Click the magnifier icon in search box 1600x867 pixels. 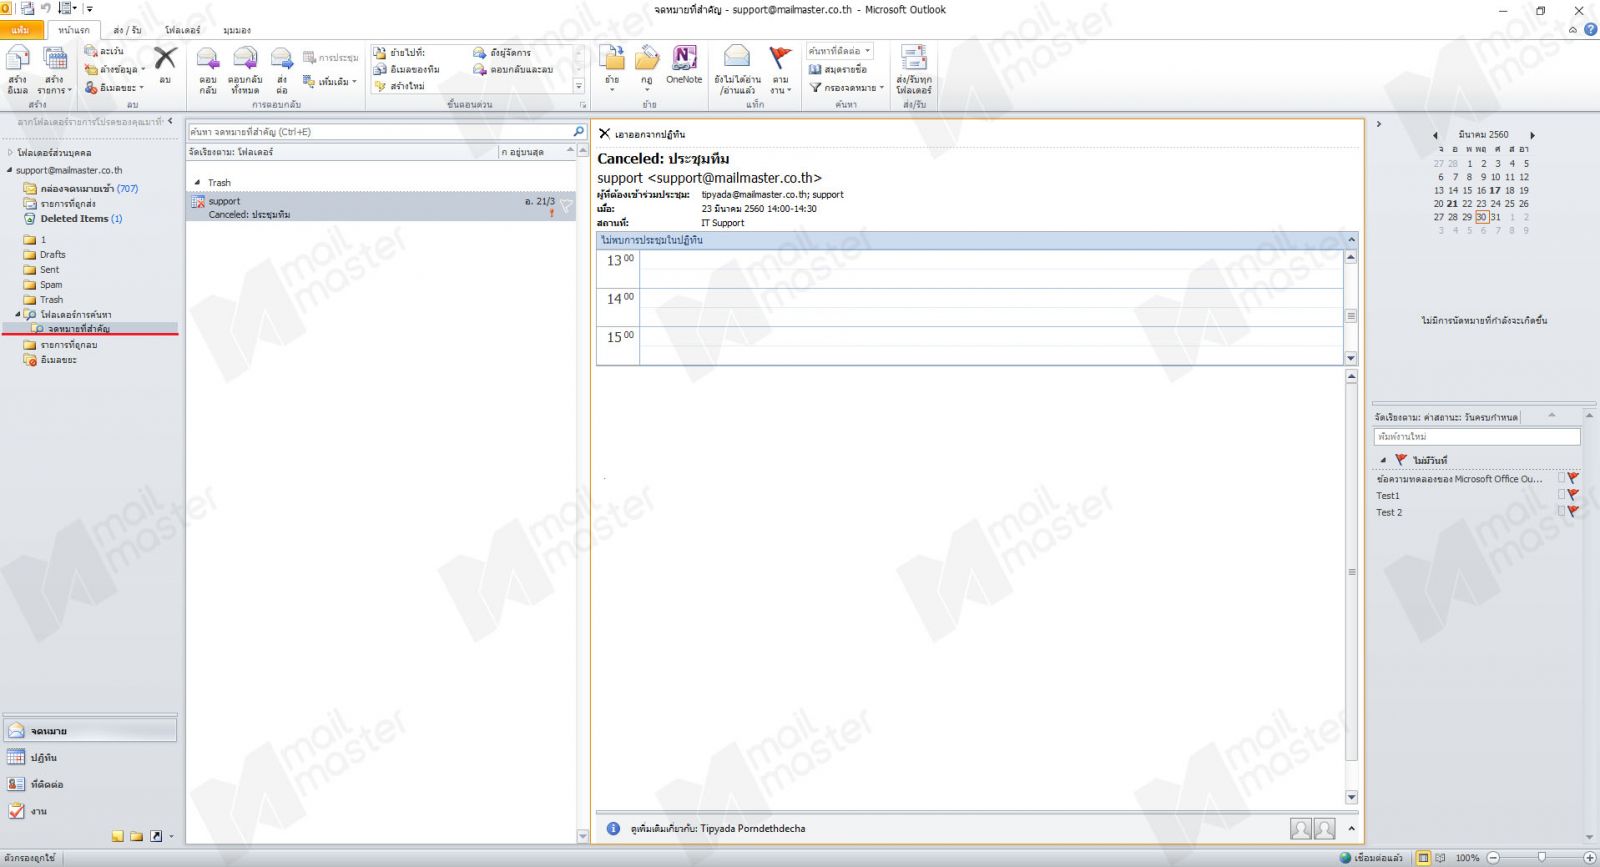click(578, 131)
